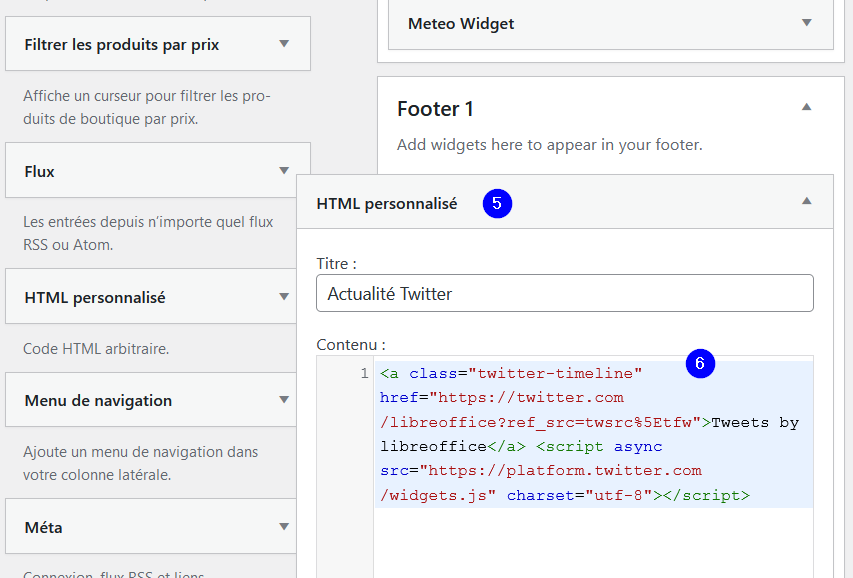Click the HTML personnalisé title in available widgets

(95, 298)
